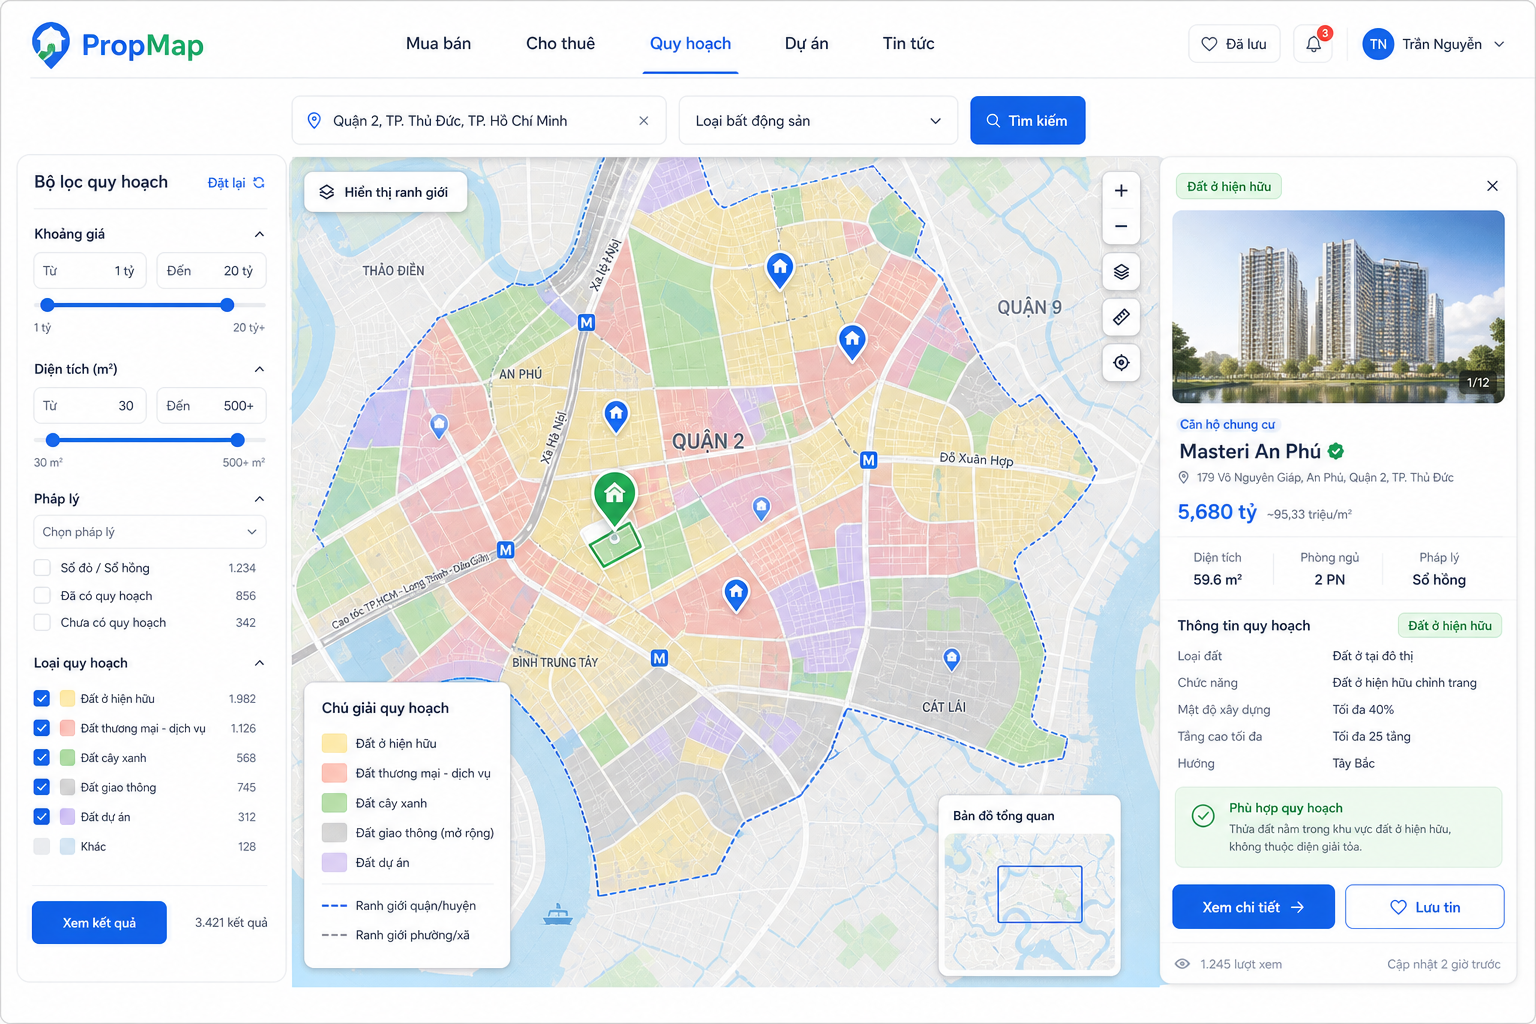The width and height of the screenshot is (1536, 1024).
Task: Uncheck Đất cây xanh filter
Action: [42, 757]
